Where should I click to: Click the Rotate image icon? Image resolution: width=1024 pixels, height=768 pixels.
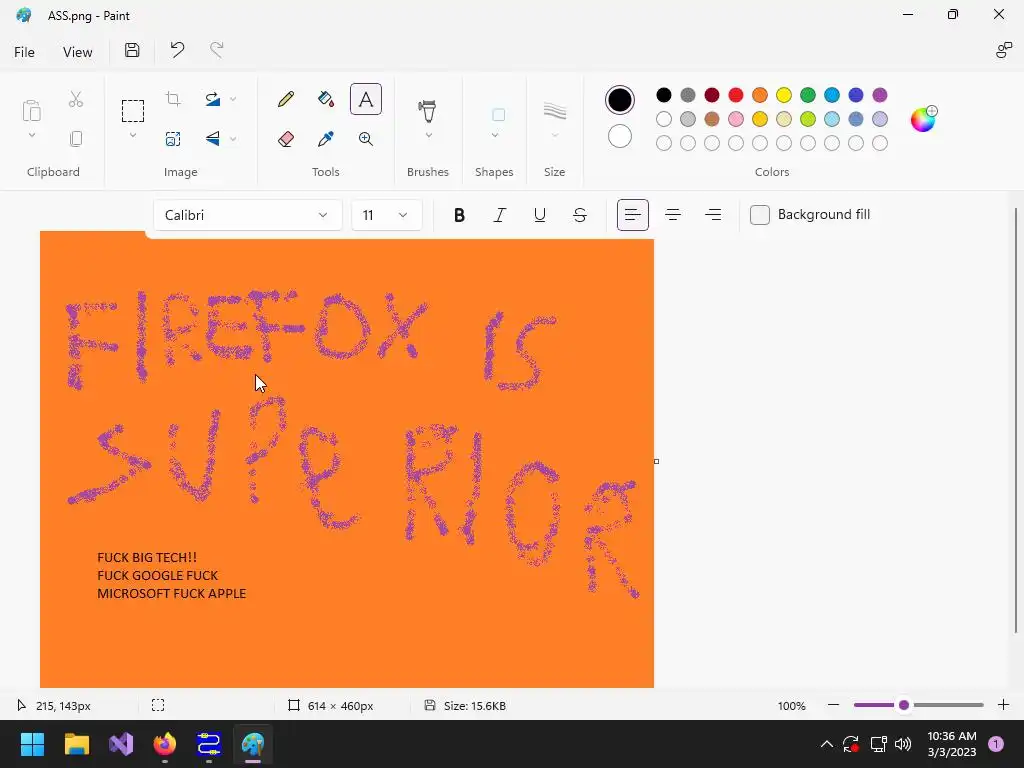[213, 99]
